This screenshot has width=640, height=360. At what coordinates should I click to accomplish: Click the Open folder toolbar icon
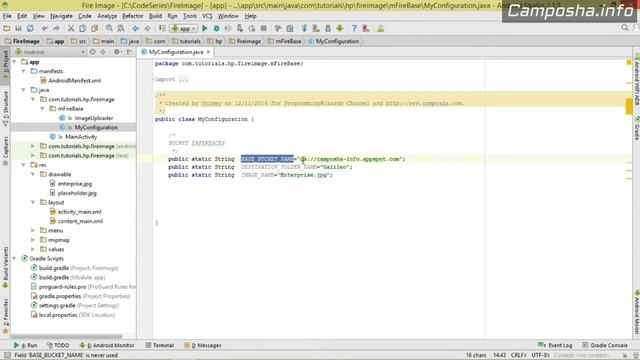coord(7,28)
